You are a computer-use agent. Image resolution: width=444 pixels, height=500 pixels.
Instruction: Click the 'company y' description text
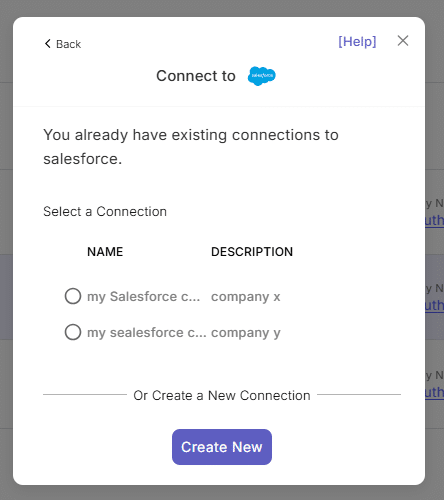coord(246,333)
